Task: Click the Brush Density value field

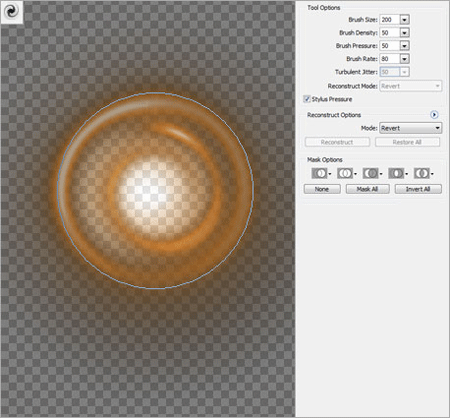Action: 390,33
